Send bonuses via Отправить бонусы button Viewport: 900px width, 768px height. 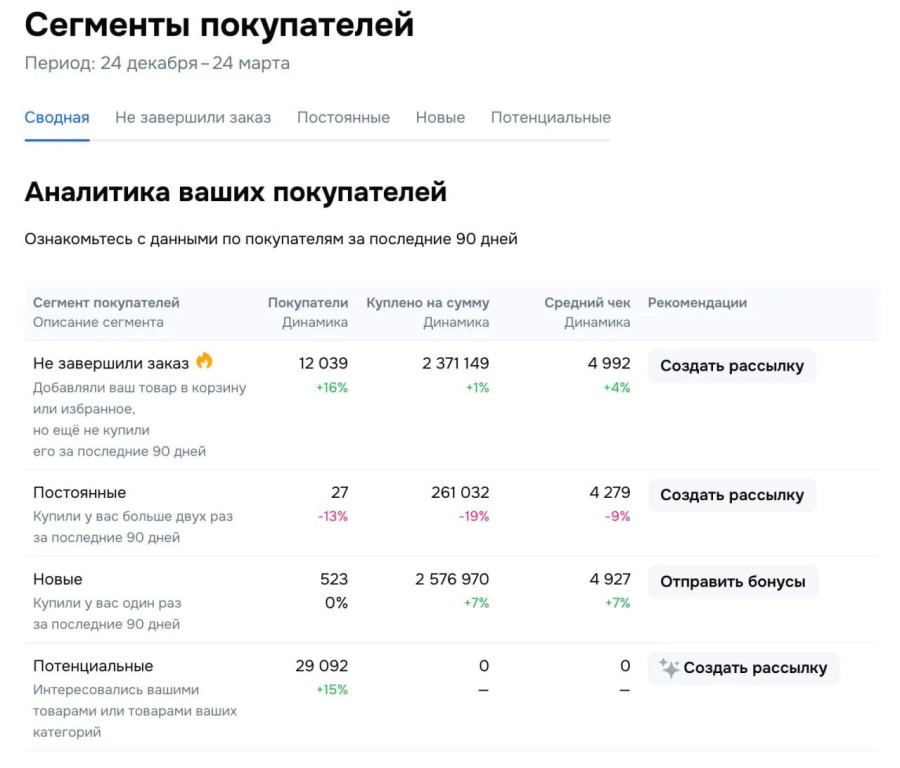(x=732, y=581)
